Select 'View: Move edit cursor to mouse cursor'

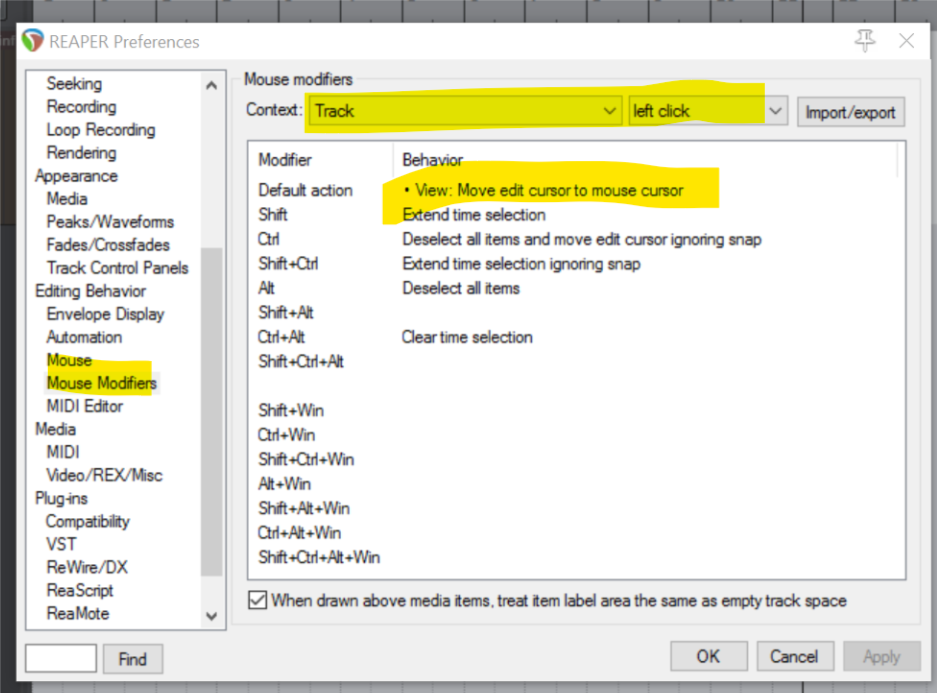pyautogui.click(x=549, y=190)
